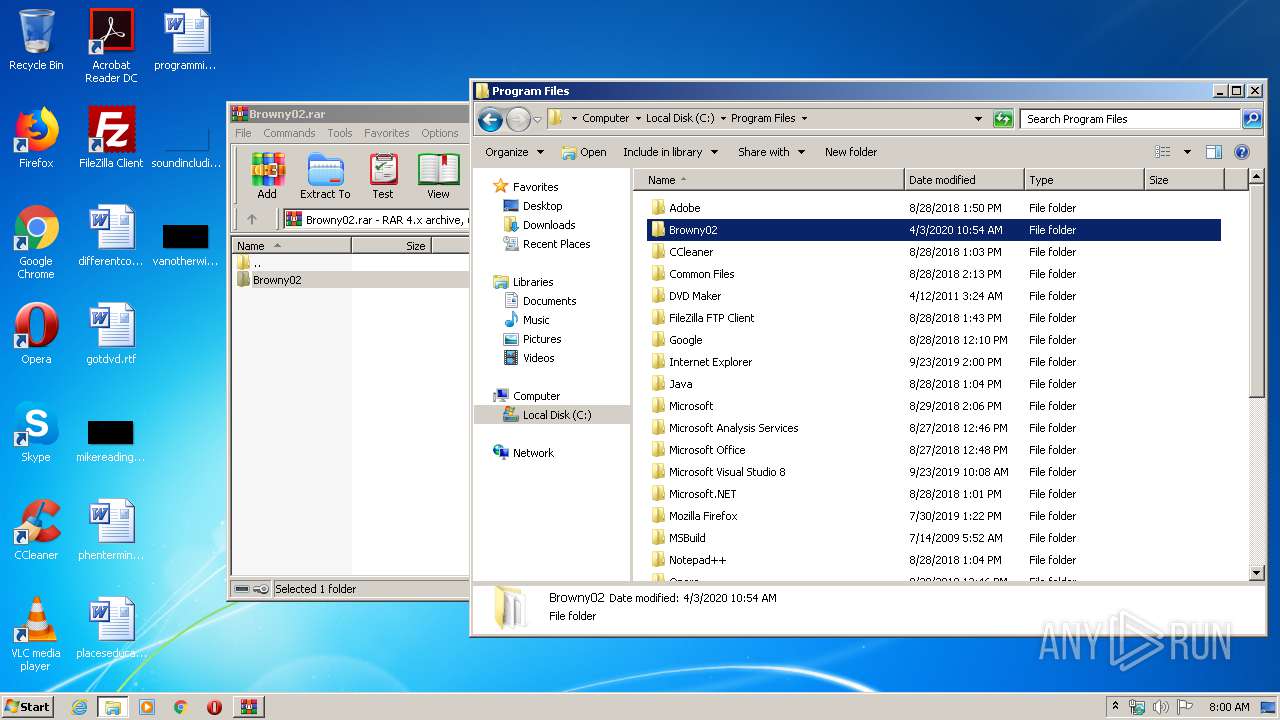The height and width of the screenshot is (720, 1280).
Task: Open the Commands menu in WinRAR
Action: point(289,133)
